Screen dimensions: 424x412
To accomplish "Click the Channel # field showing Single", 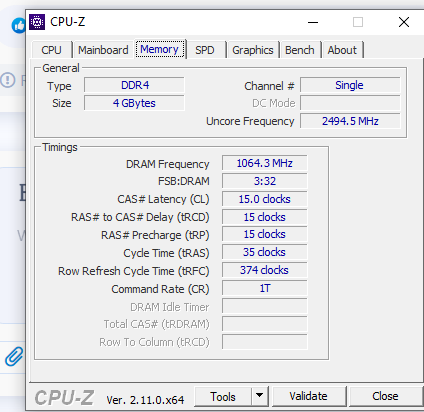I will pyautogui.click(x=350, y=85).
